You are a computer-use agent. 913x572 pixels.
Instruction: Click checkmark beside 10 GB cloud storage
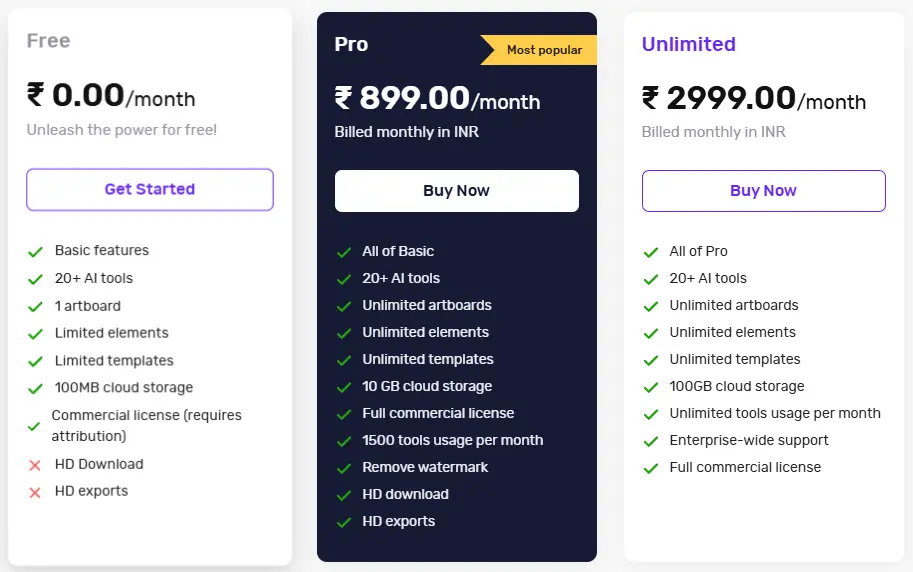(x=343, y=387)
